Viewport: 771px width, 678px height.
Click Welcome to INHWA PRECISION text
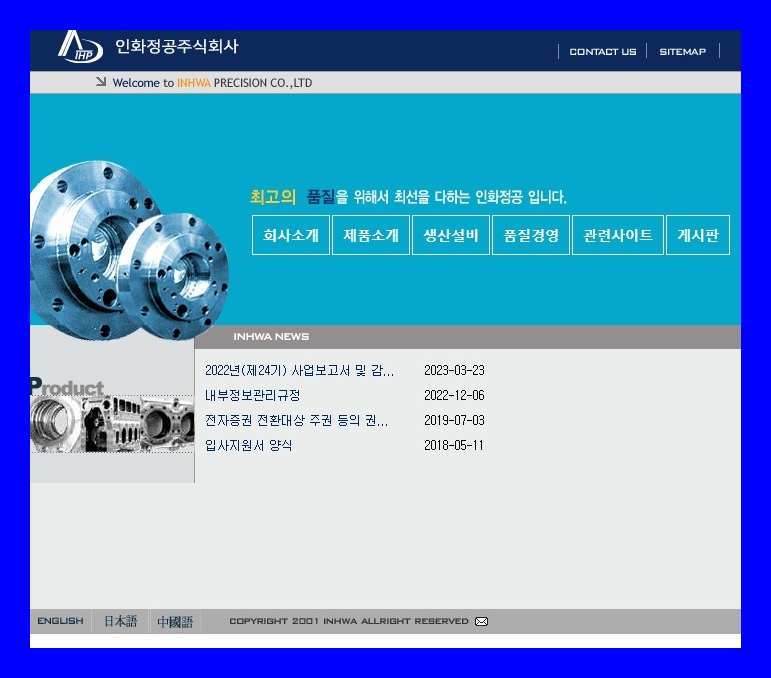tap(212, 83)
